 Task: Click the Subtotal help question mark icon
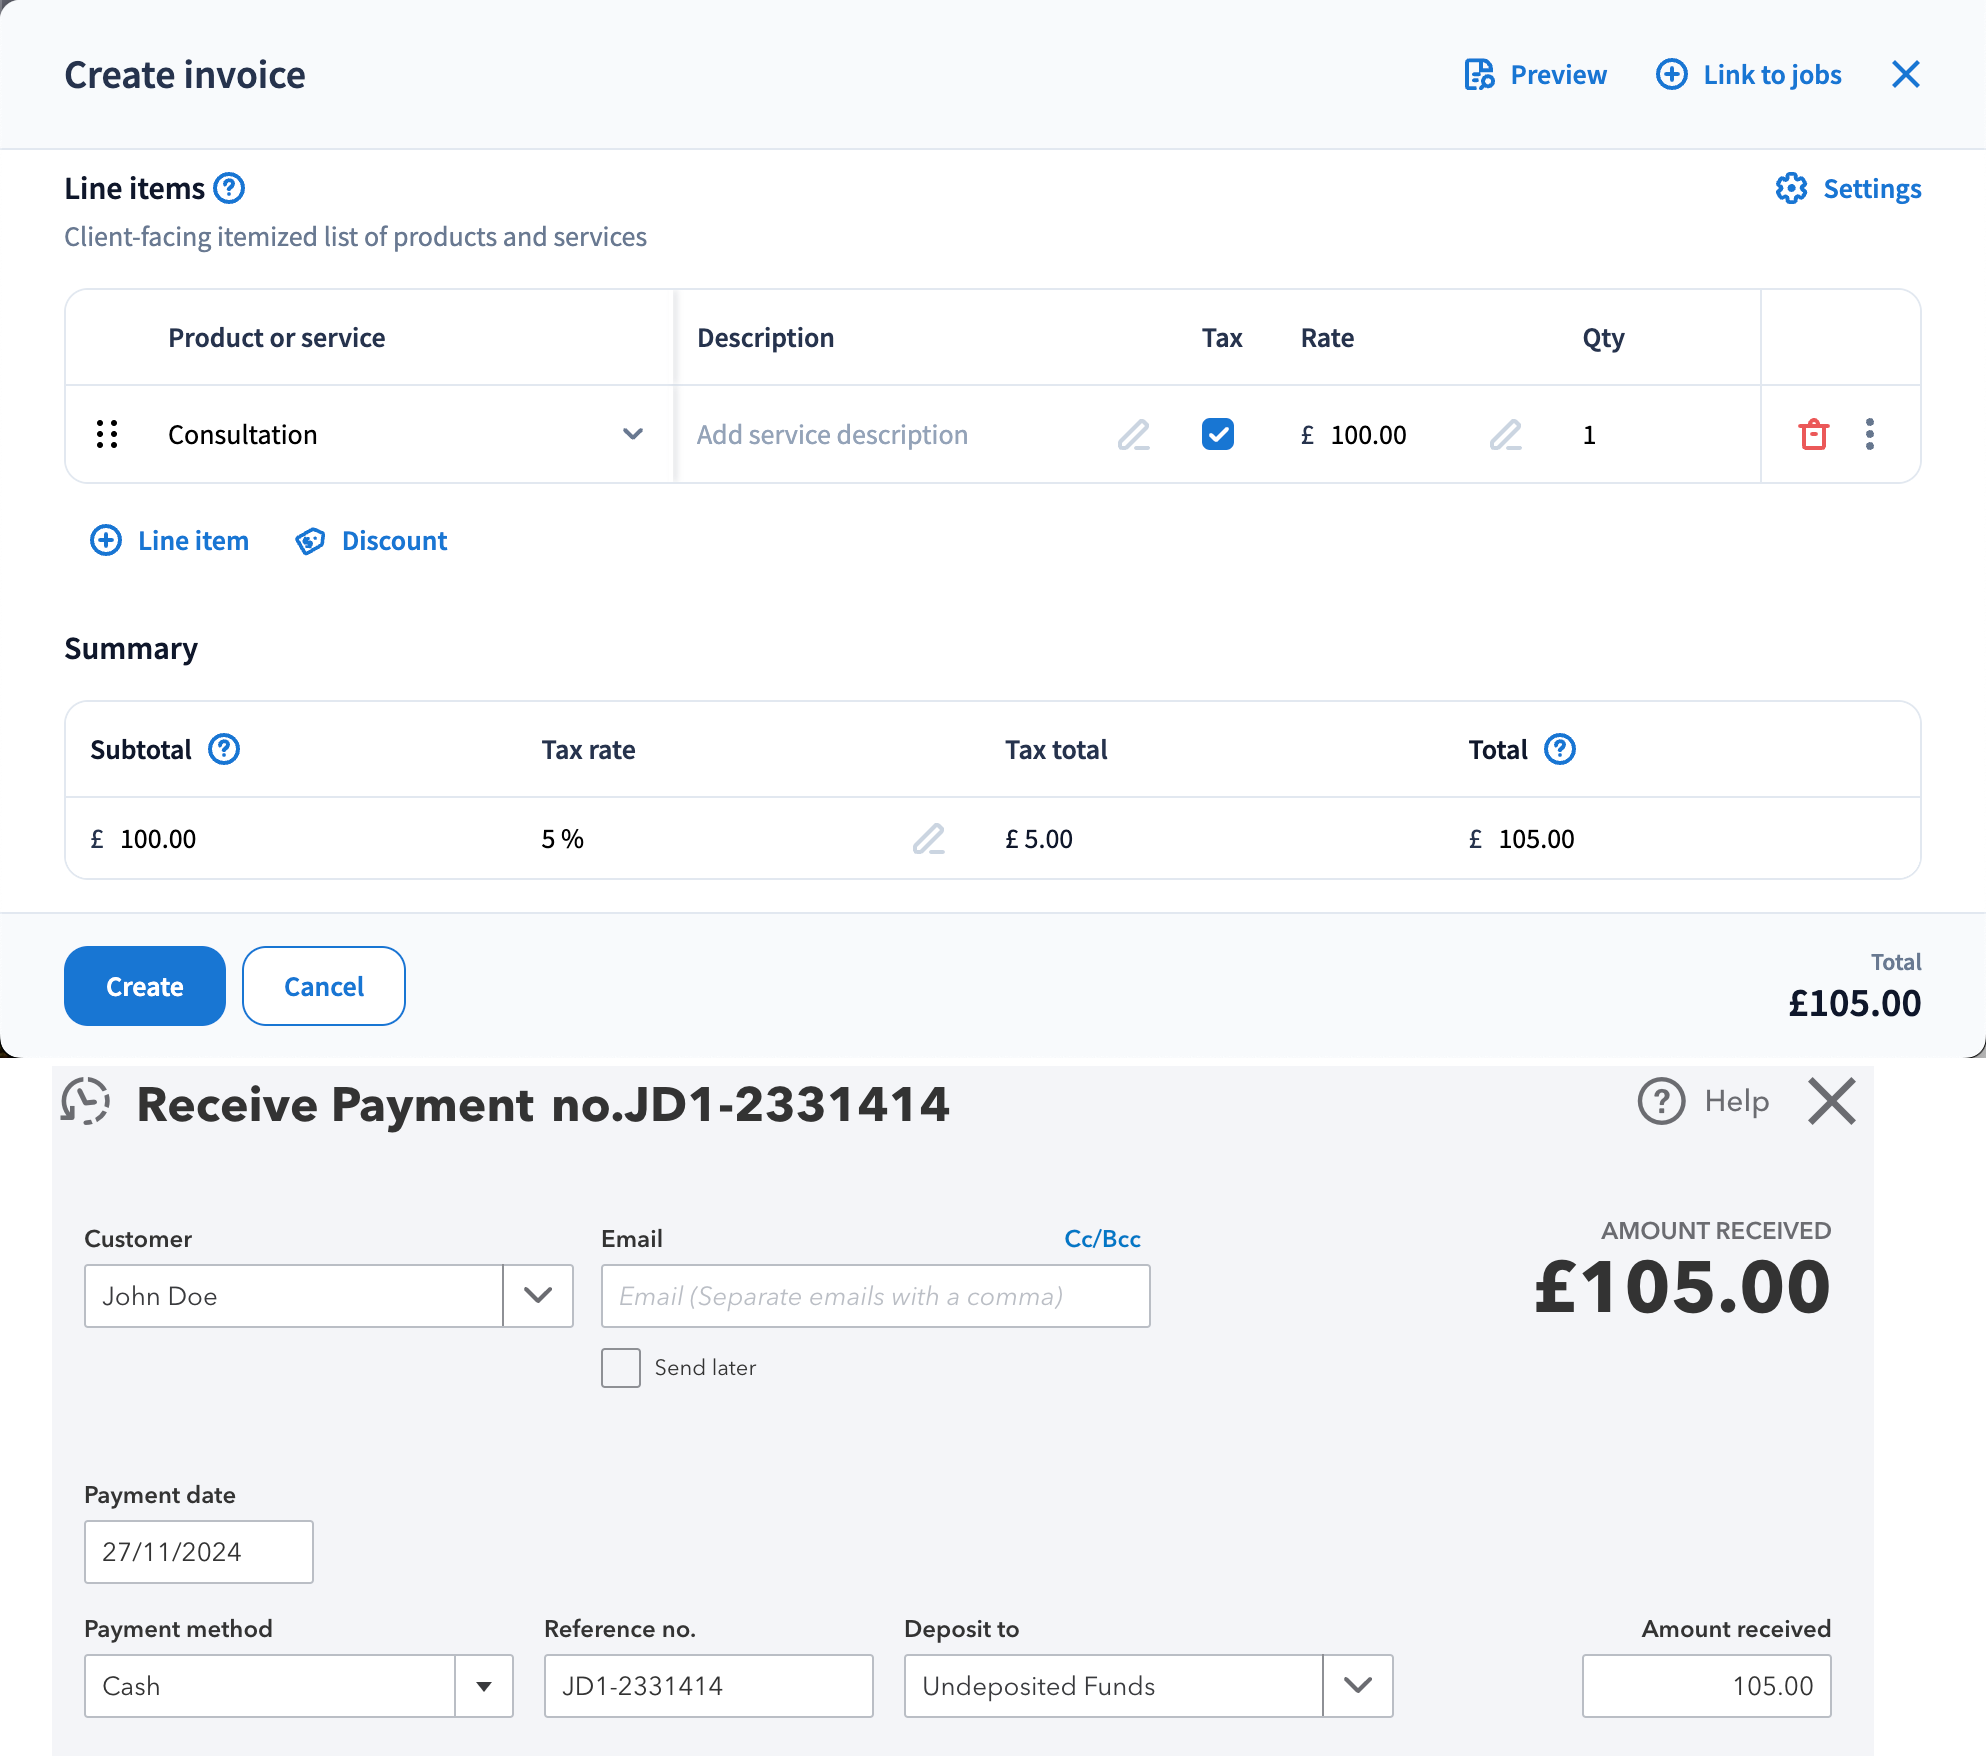(224, 749)
